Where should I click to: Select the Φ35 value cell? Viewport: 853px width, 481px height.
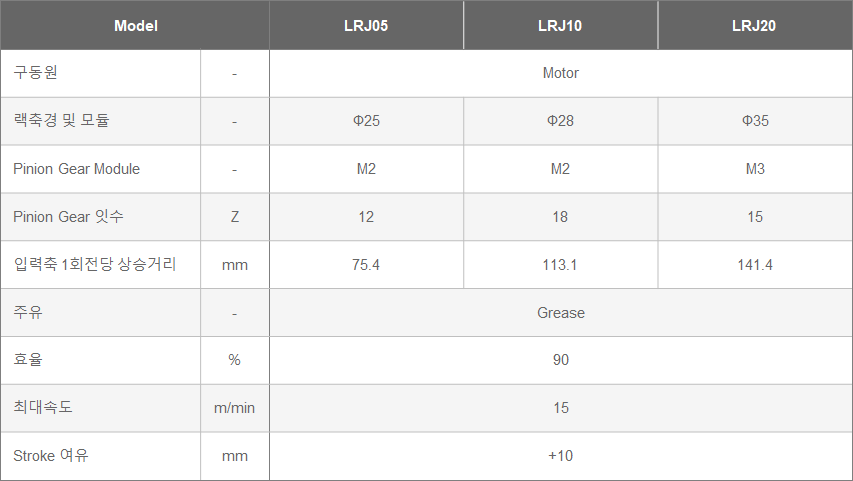click(x=754, y=121)
